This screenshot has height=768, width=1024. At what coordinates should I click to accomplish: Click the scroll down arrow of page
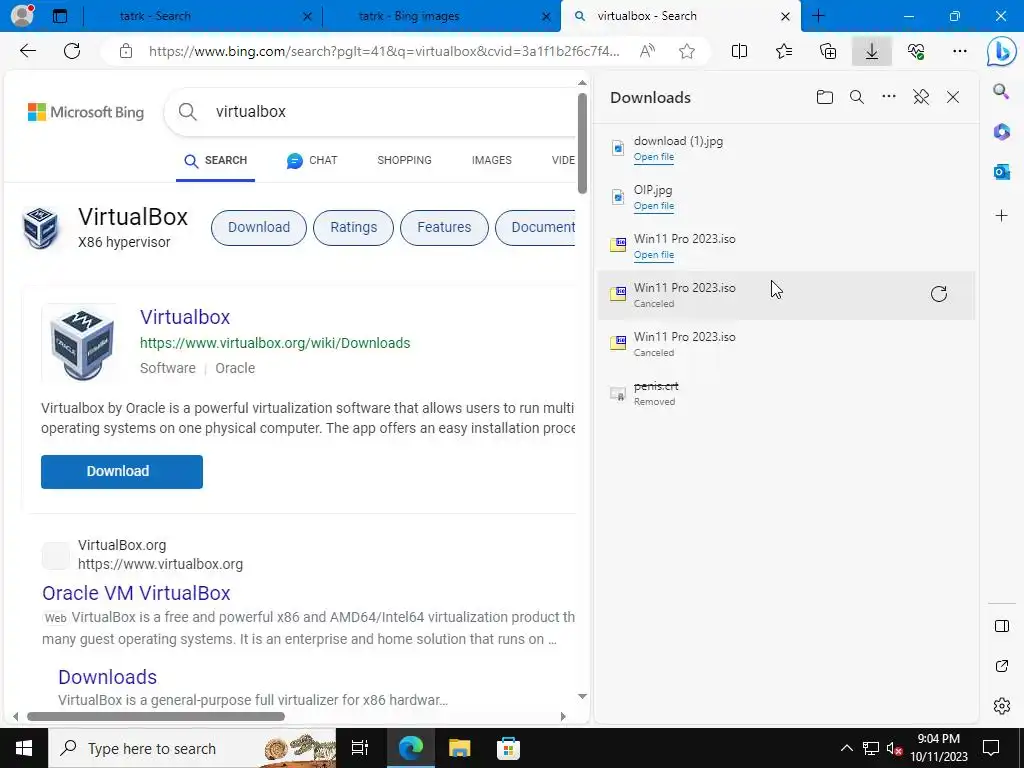point(582,696)
